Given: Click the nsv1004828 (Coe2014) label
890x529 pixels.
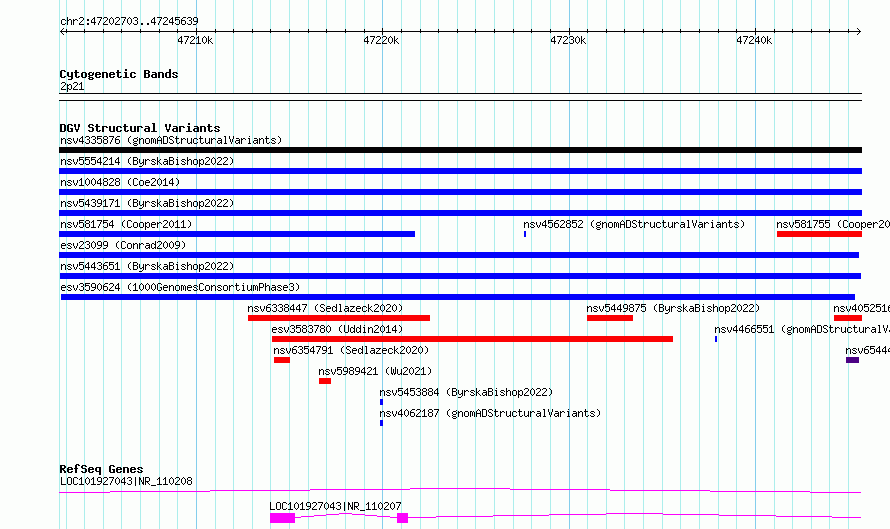Looking at the screenshot, I should point(120,182).
